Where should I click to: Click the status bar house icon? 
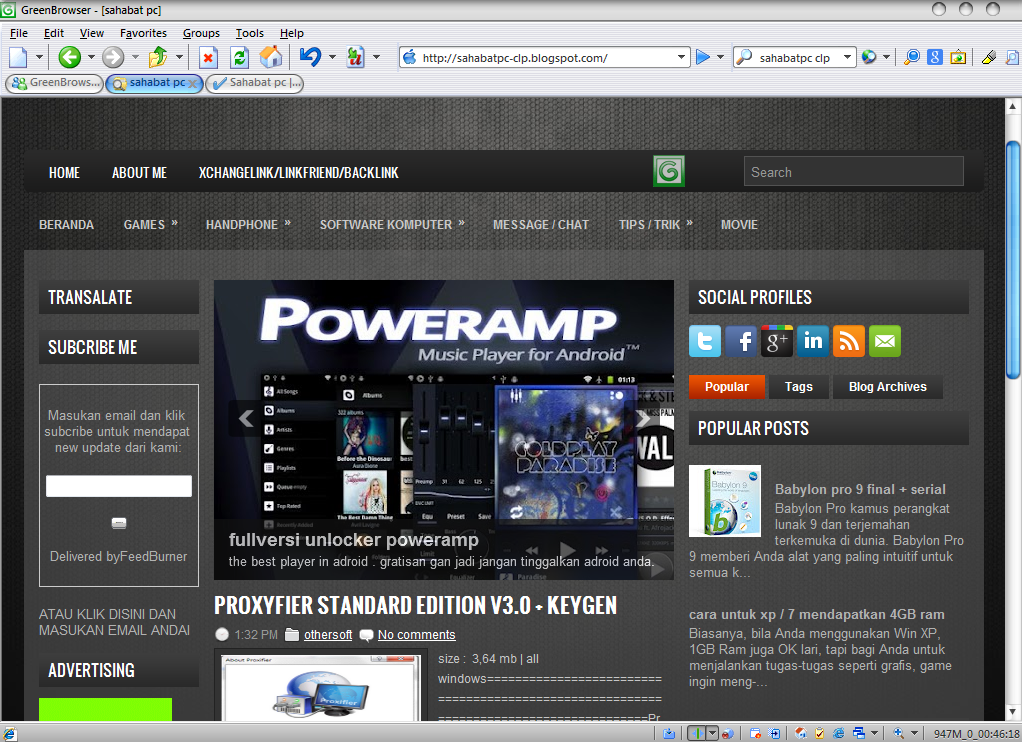(x=800, y=734)
